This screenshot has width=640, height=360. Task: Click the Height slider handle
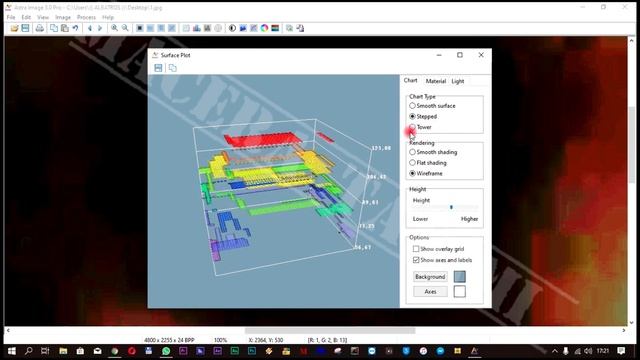pos(451,207)
